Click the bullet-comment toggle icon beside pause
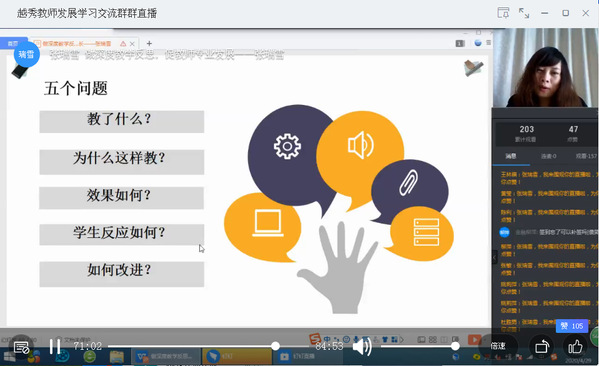 (21, 347)
